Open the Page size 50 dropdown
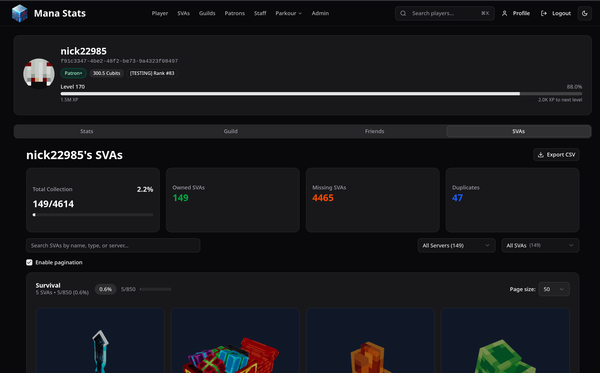Viewport: 600px width, 373px height. point(554,289)
